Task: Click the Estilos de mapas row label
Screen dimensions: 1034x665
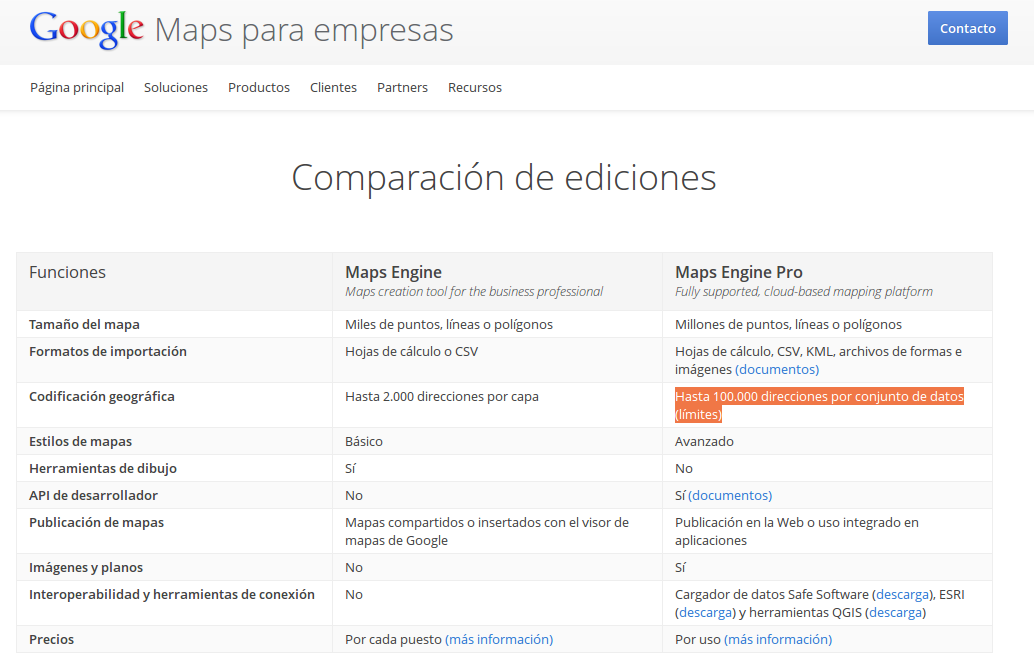Action: click(x=80, y=441)
